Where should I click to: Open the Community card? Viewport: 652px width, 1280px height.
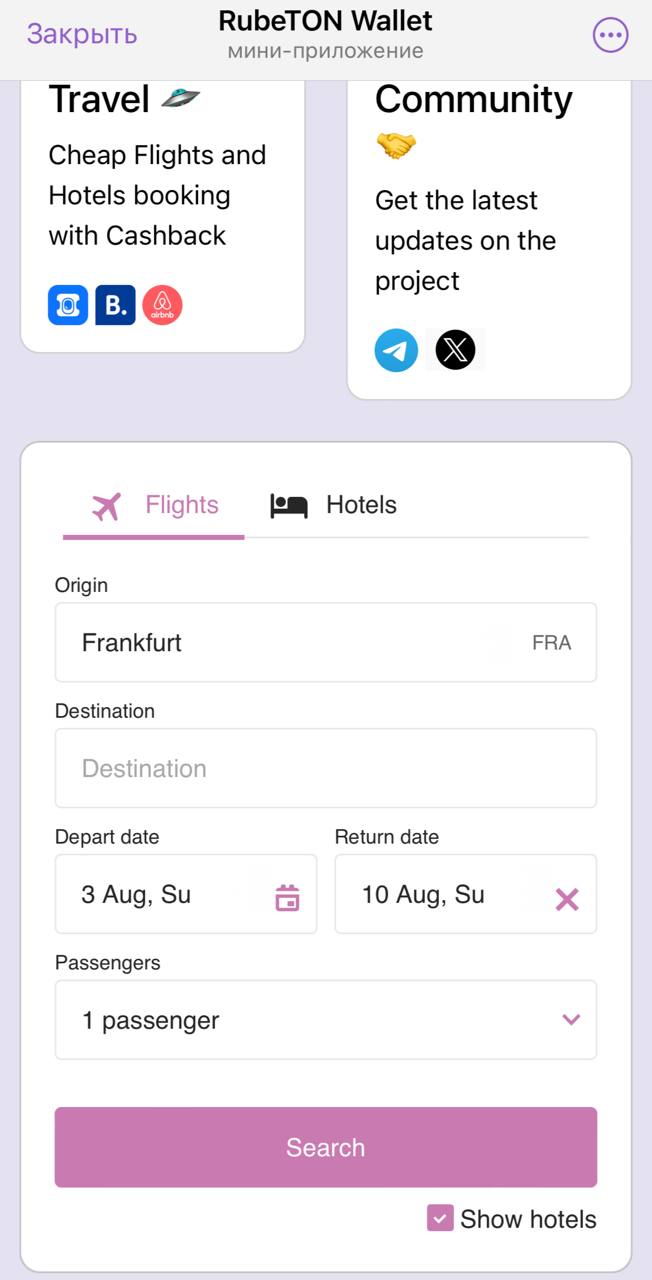pyautogui.click(x=489, y=240)
